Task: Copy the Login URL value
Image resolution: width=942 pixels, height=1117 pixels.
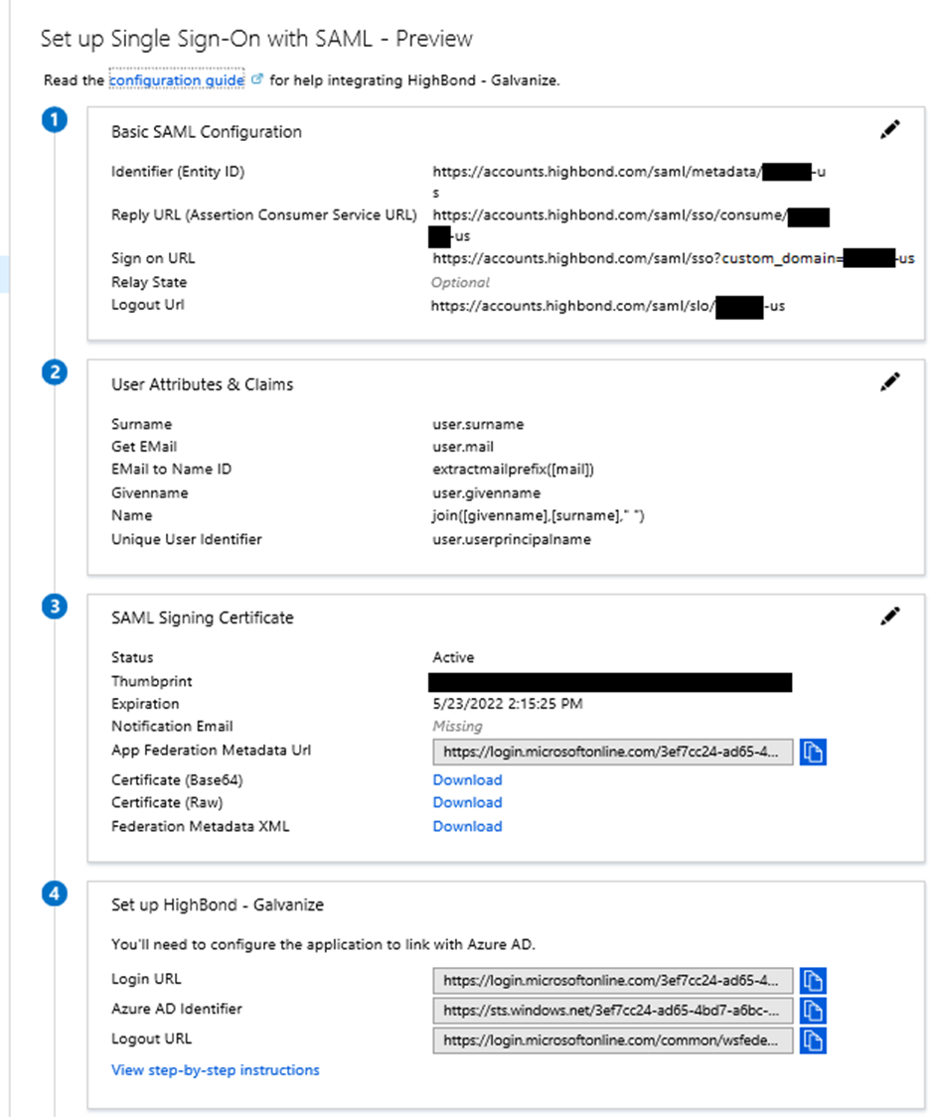Action: coord(813,981)
